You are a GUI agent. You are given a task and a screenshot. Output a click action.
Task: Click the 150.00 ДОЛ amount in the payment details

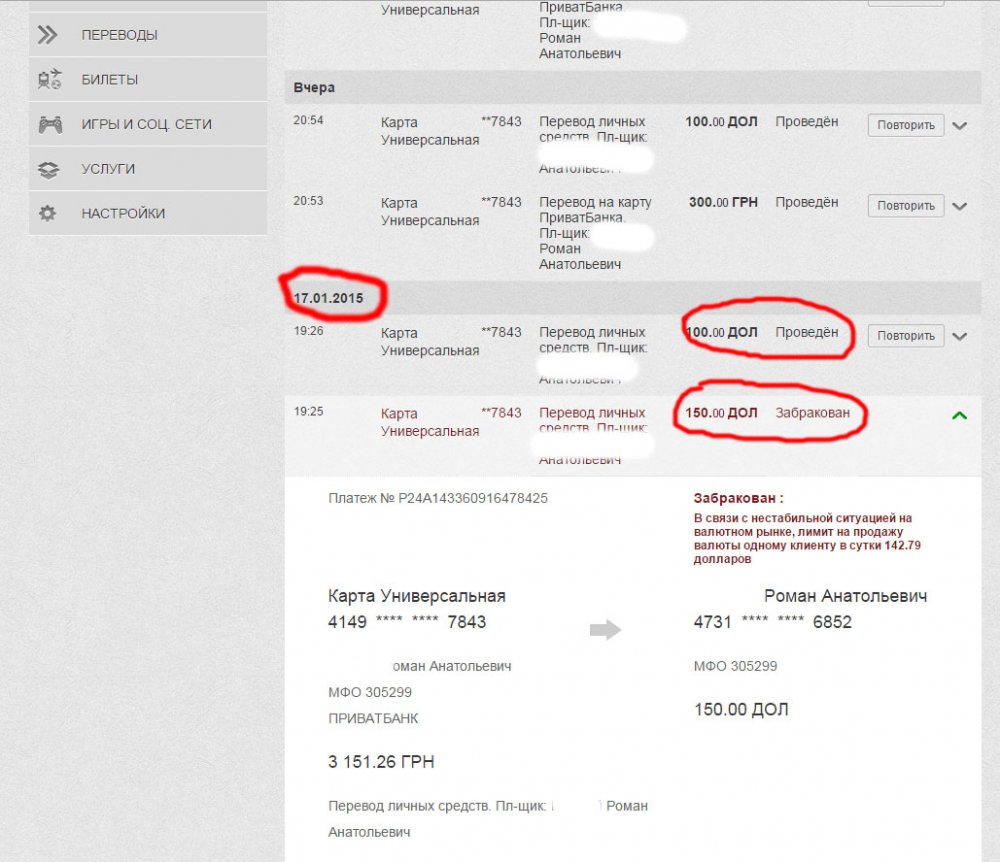coord(741,710)
